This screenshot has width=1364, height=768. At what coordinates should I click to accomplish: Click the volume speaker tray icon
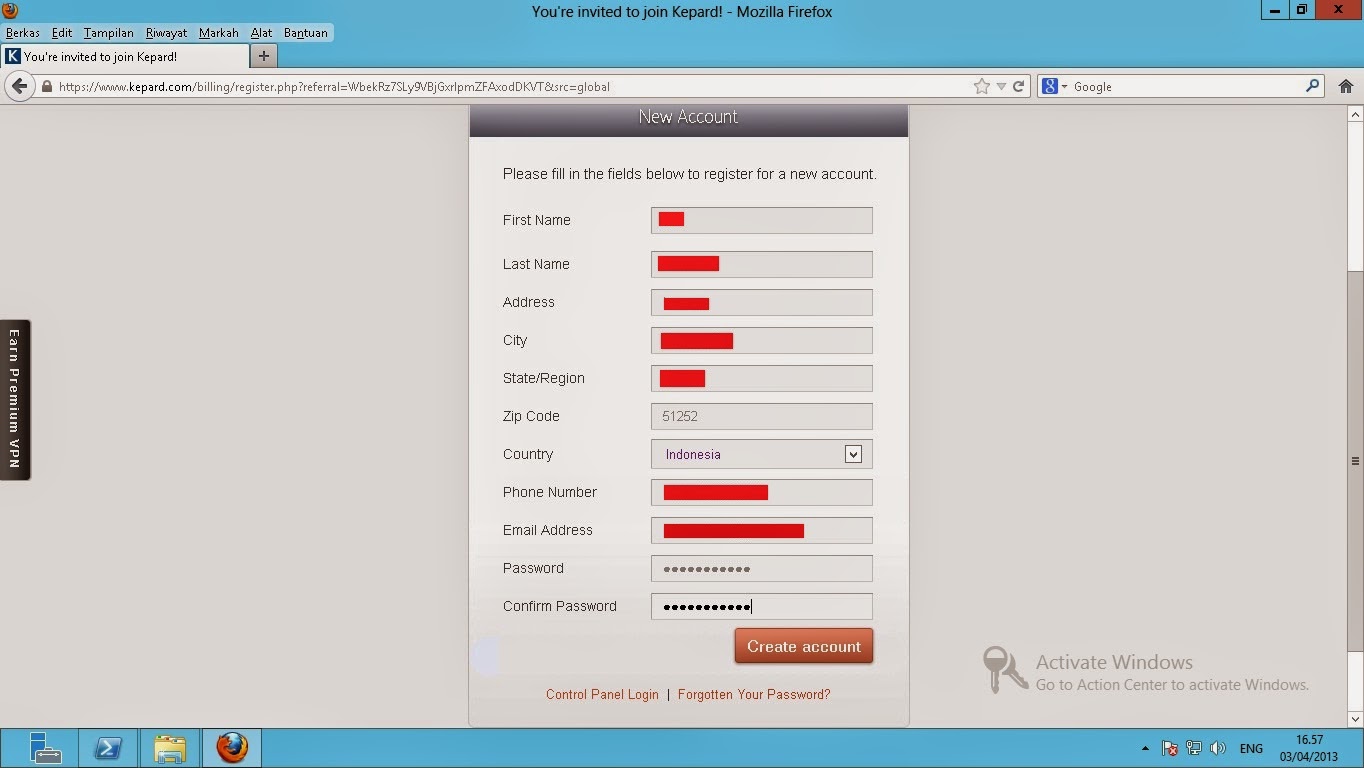(1218, 748)
